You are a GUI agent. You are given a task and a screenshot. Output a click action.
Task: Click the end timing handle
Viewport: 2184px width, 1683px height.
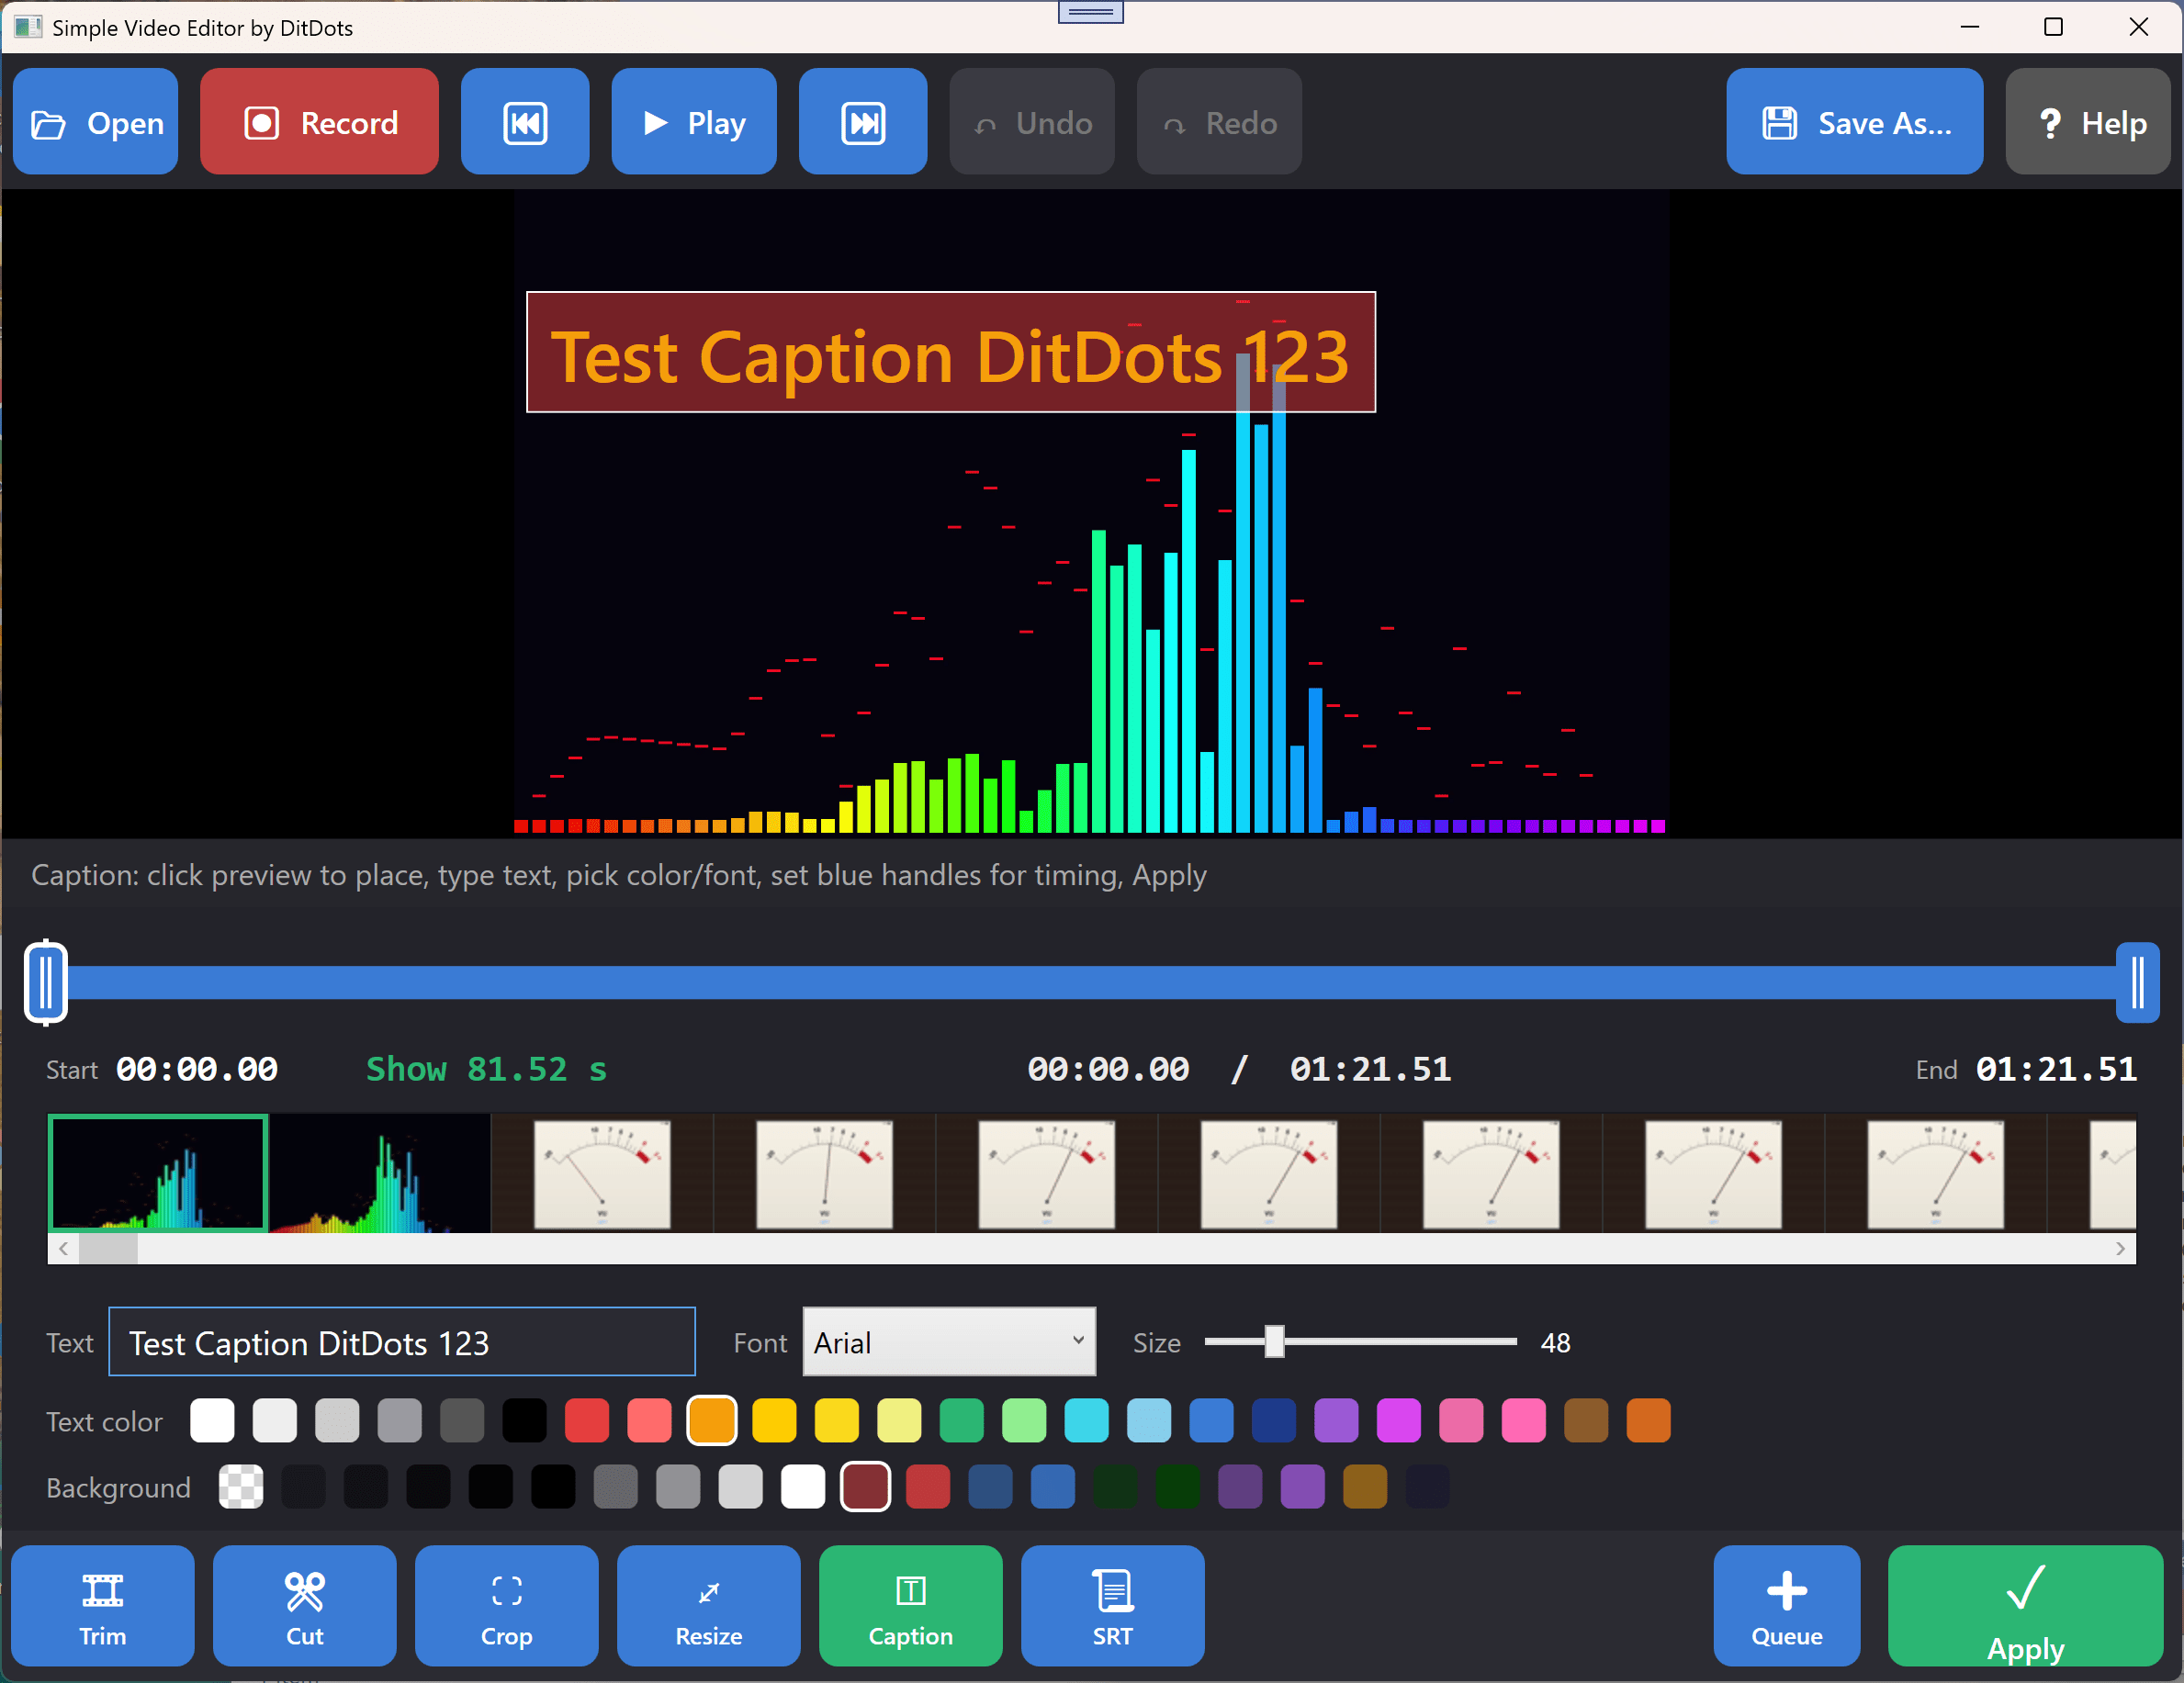pos(2137,983)
